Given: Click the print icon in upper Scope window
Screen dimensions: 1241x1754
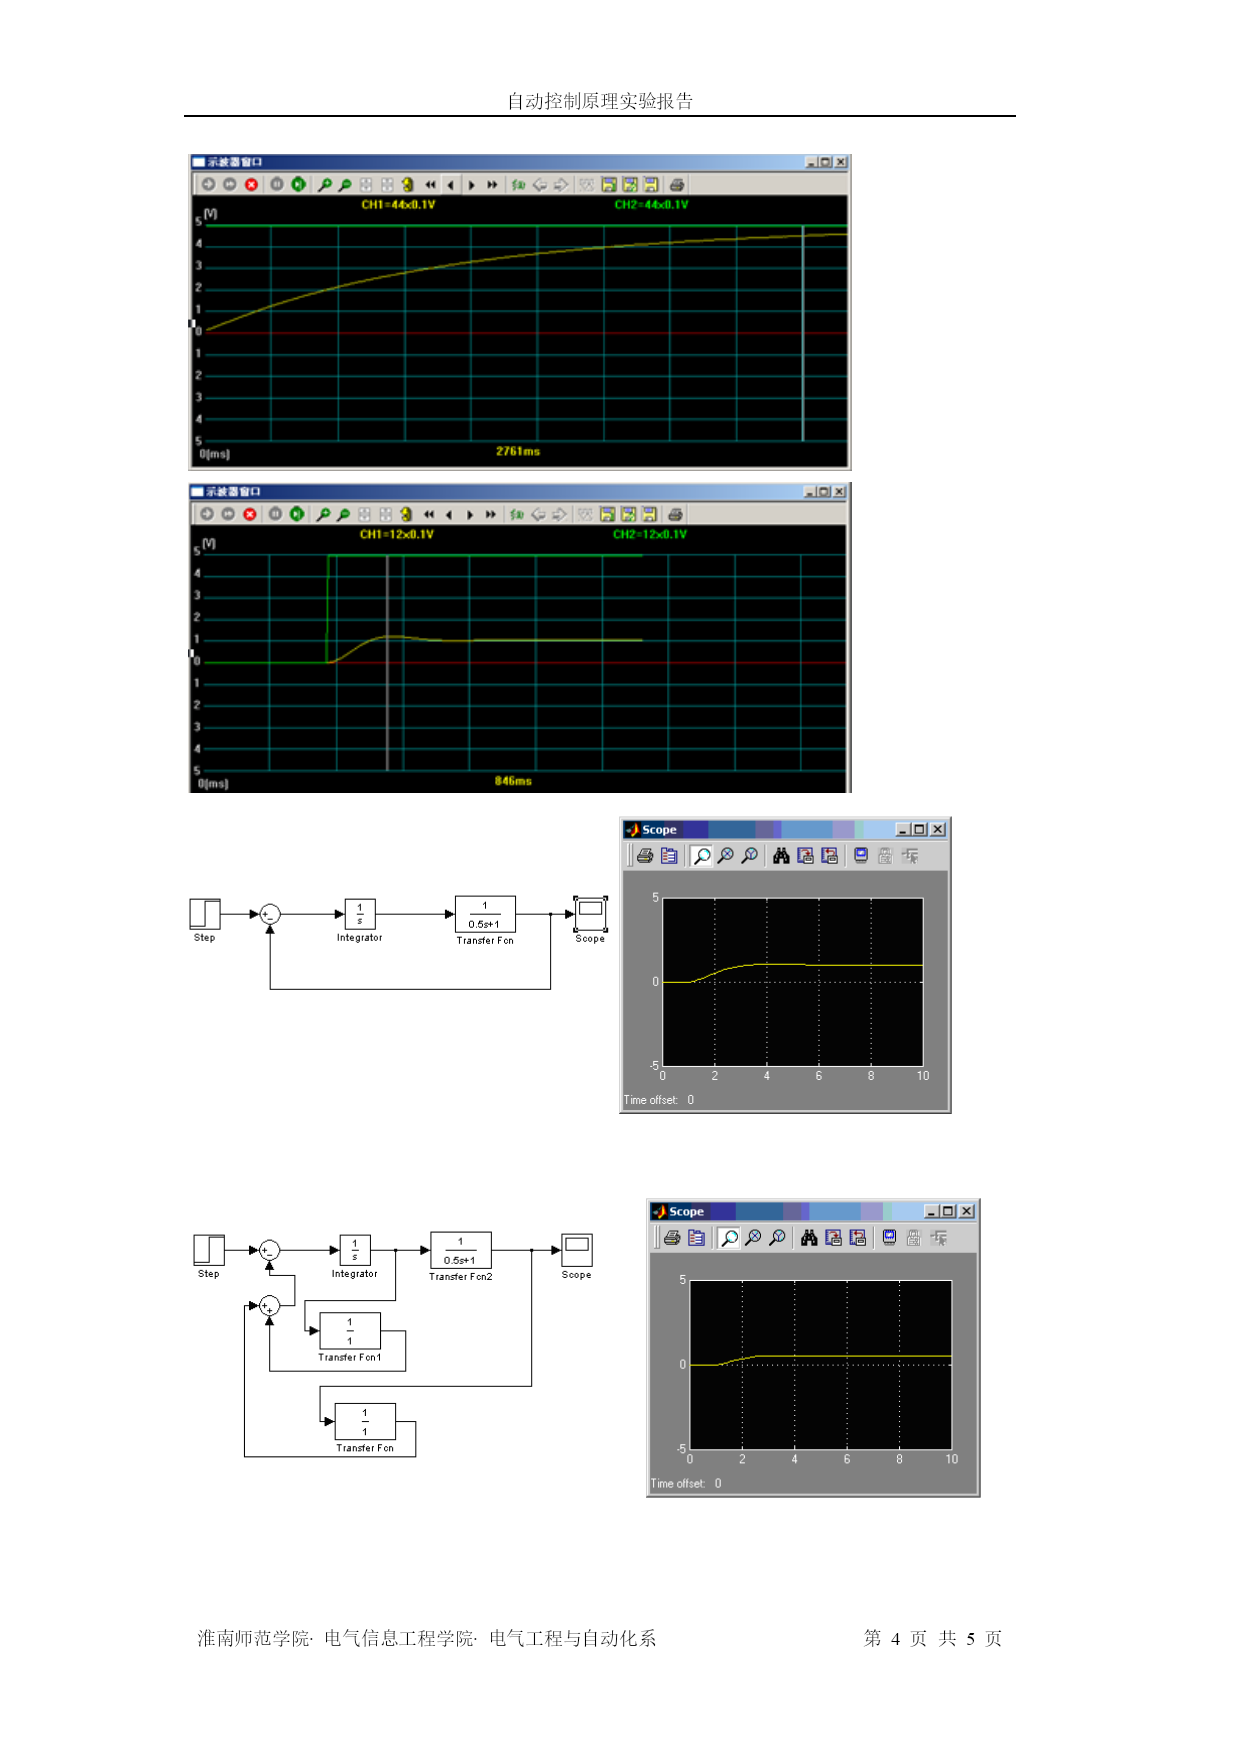Looking at the screenshot, I should point(645,856).
